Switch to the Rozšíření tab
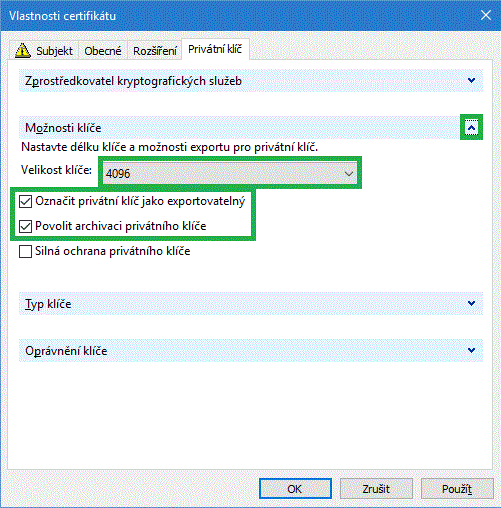501x508 pixels. click(x=155, y=51)
